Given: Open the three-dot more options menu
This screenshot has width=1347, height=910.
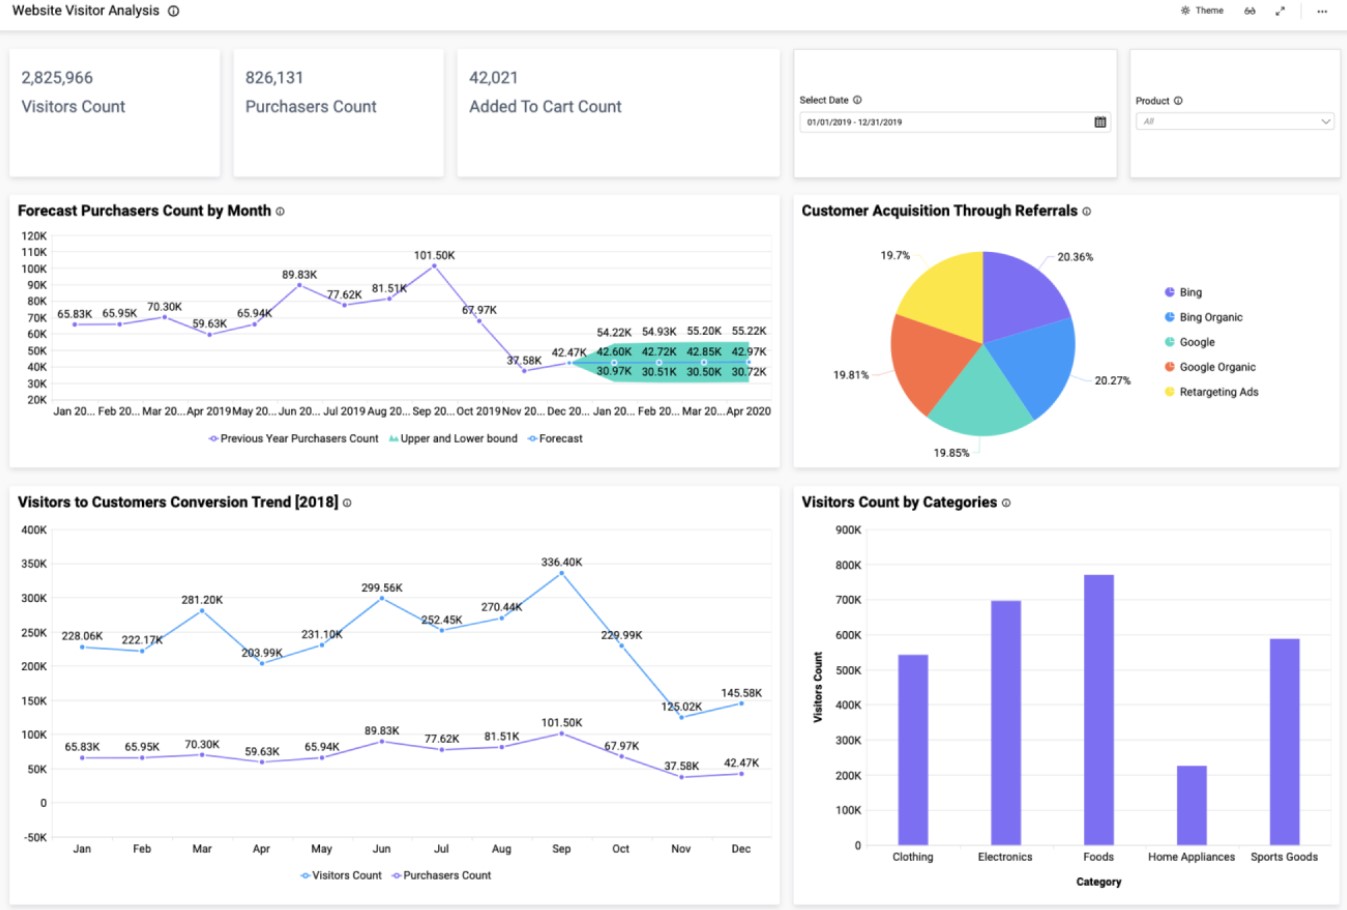Looking at the screenshot, I should (x=1322, y=11).
